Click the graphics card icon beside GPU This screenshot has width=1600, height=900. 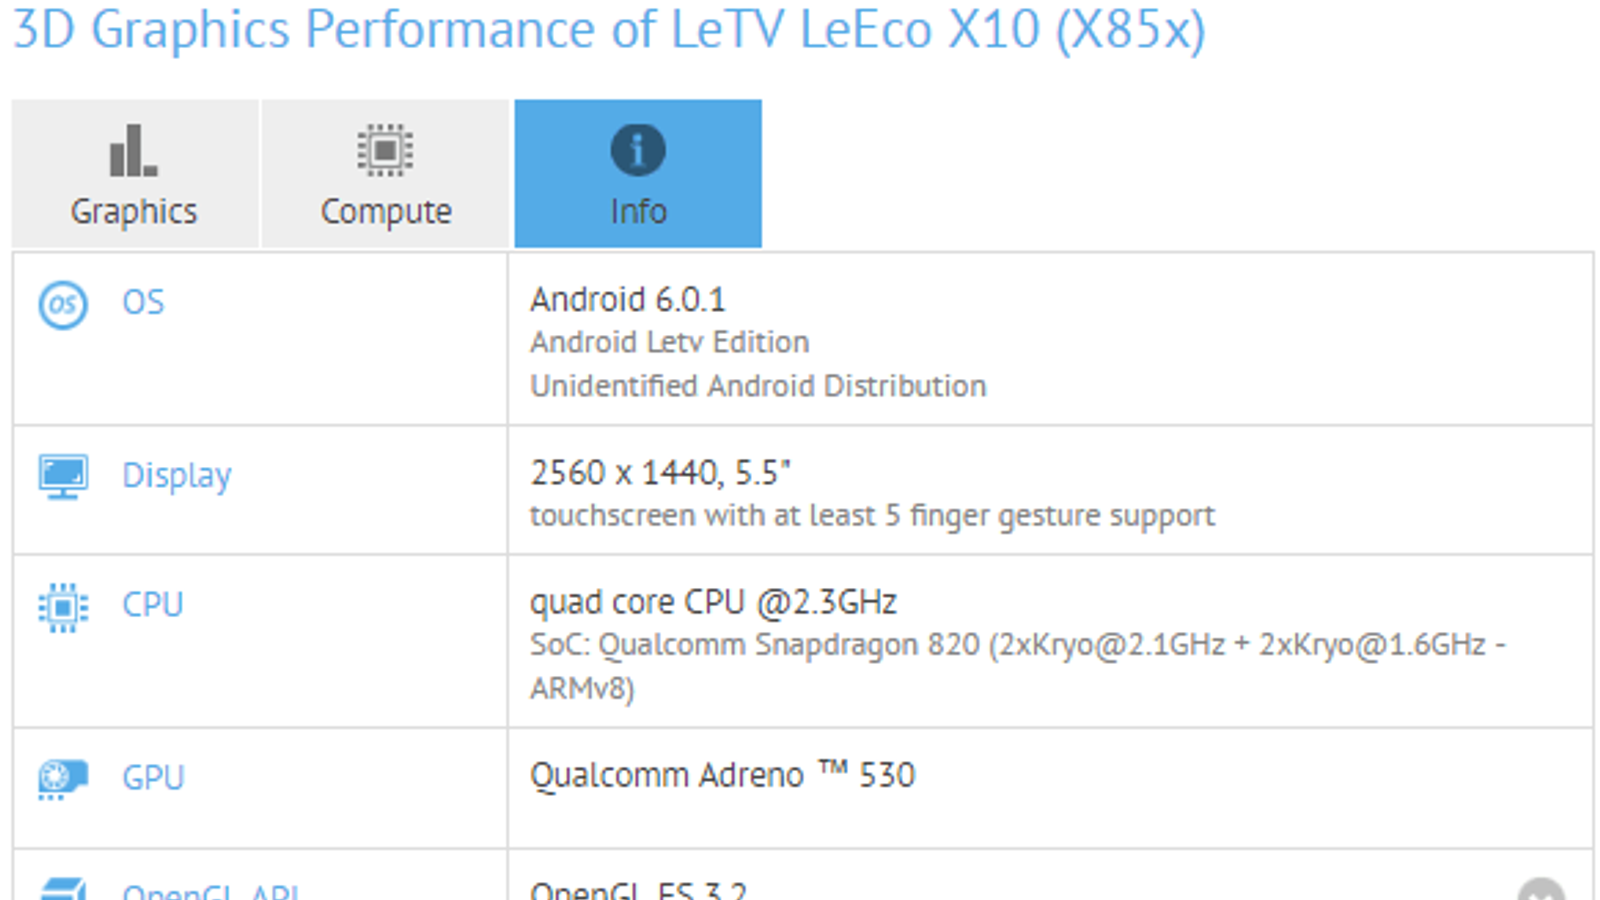63,779
